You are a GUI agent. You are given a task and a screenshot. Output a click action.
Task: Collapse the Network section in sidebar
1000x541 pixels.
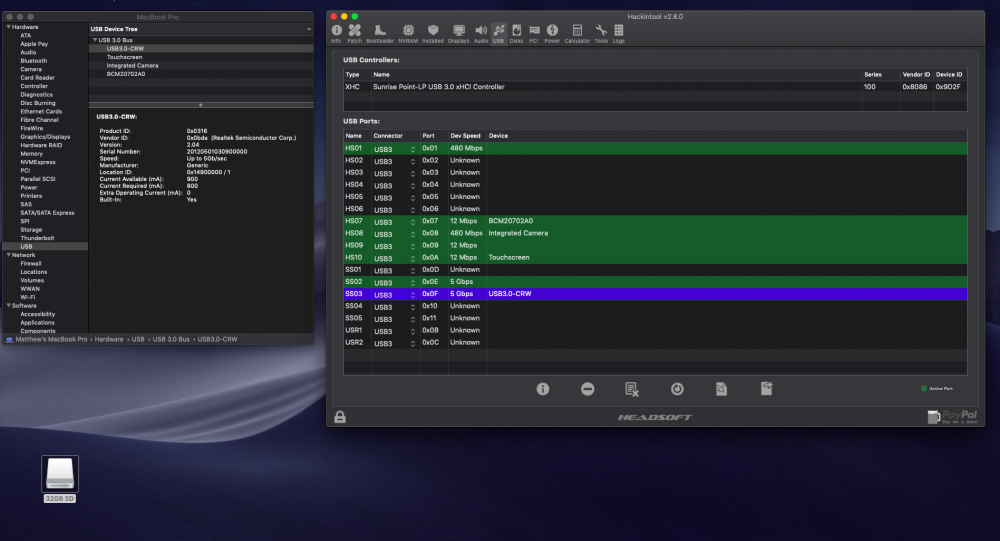[8, 255]
